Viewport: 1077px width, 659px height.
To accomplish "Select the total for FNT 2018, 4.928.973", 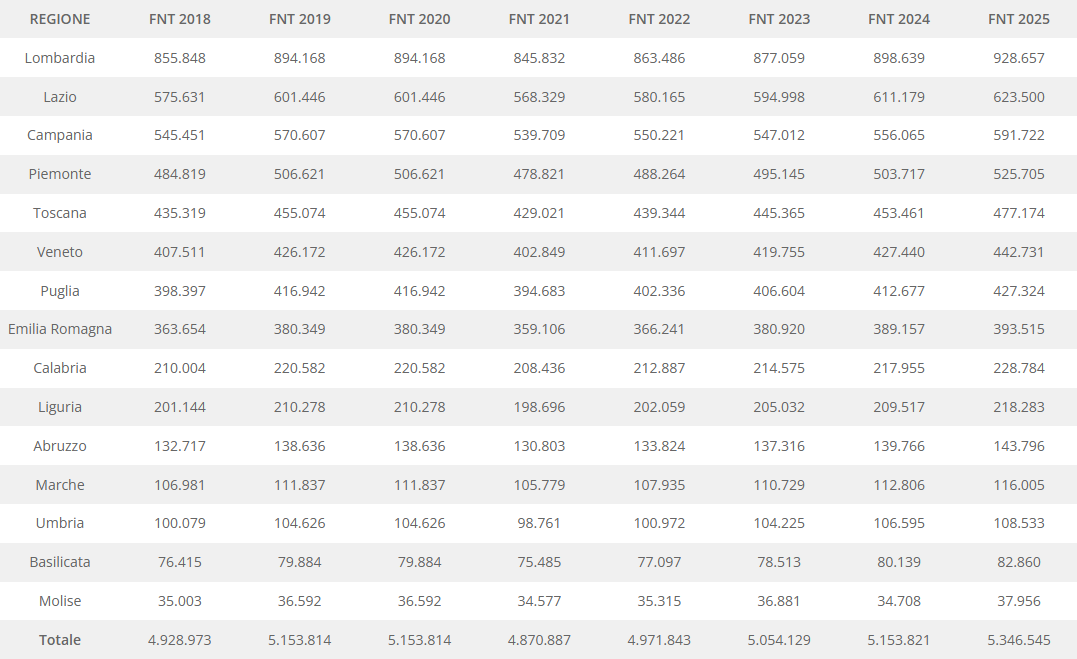I will click(180, 640).
